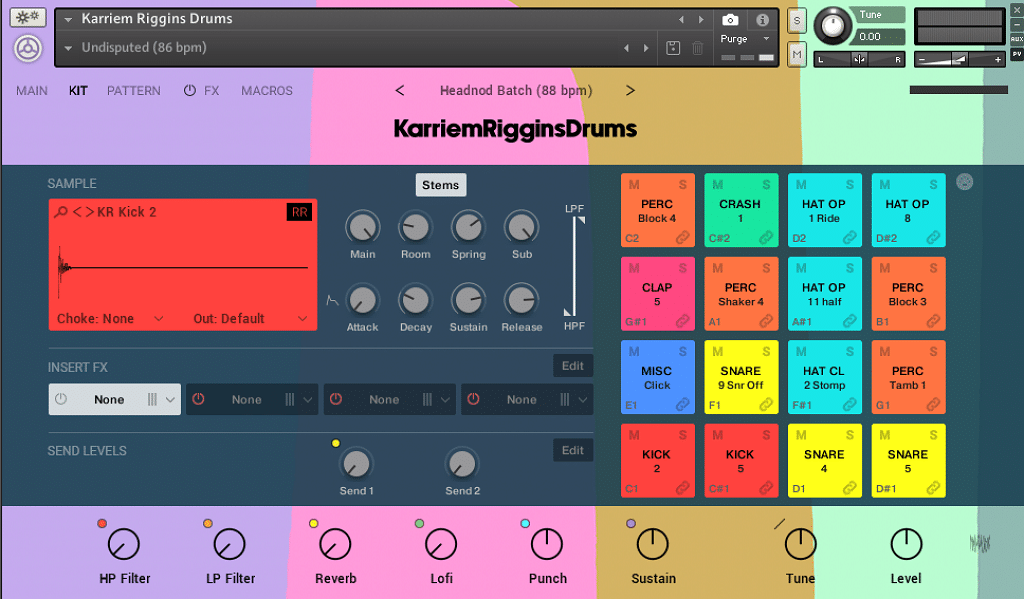Image resolution: width=1024 pixels, height=599 pixels.
Task: Click Edit in the Send Levels section
Action: [x=573, y=450]
